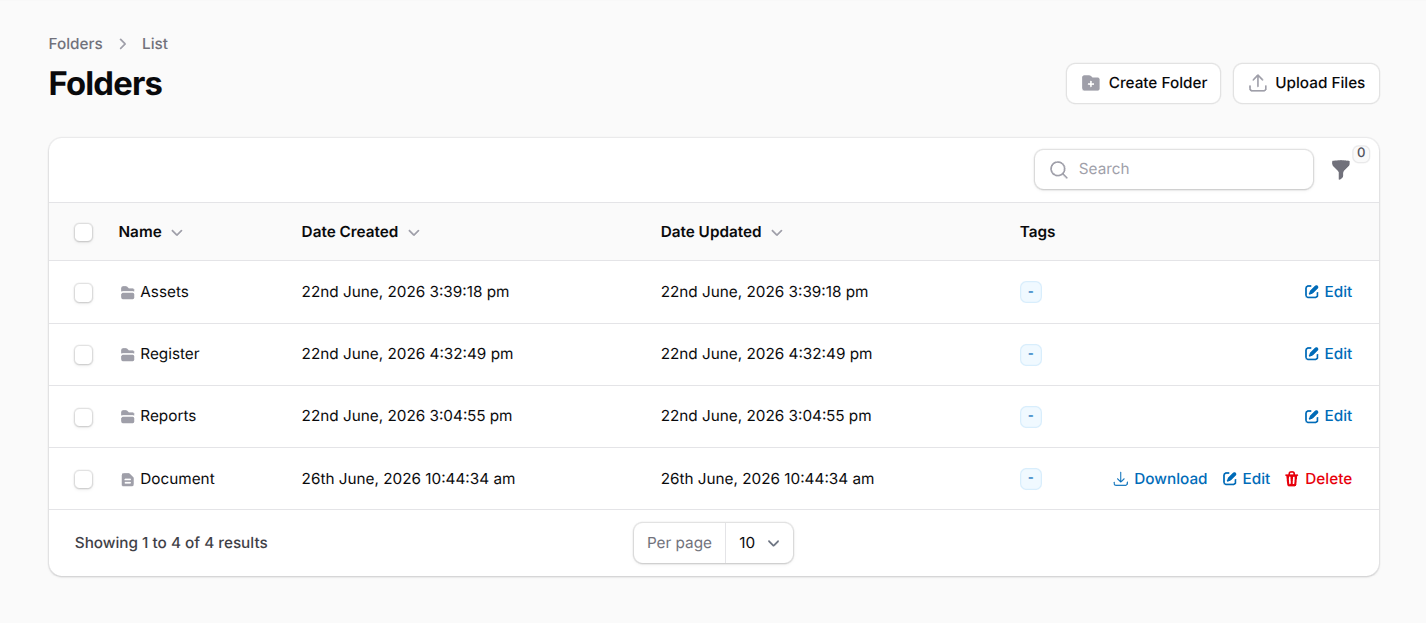Open the Reports folder name
The height and width of the screenshot is (623, 1426).
168,416
